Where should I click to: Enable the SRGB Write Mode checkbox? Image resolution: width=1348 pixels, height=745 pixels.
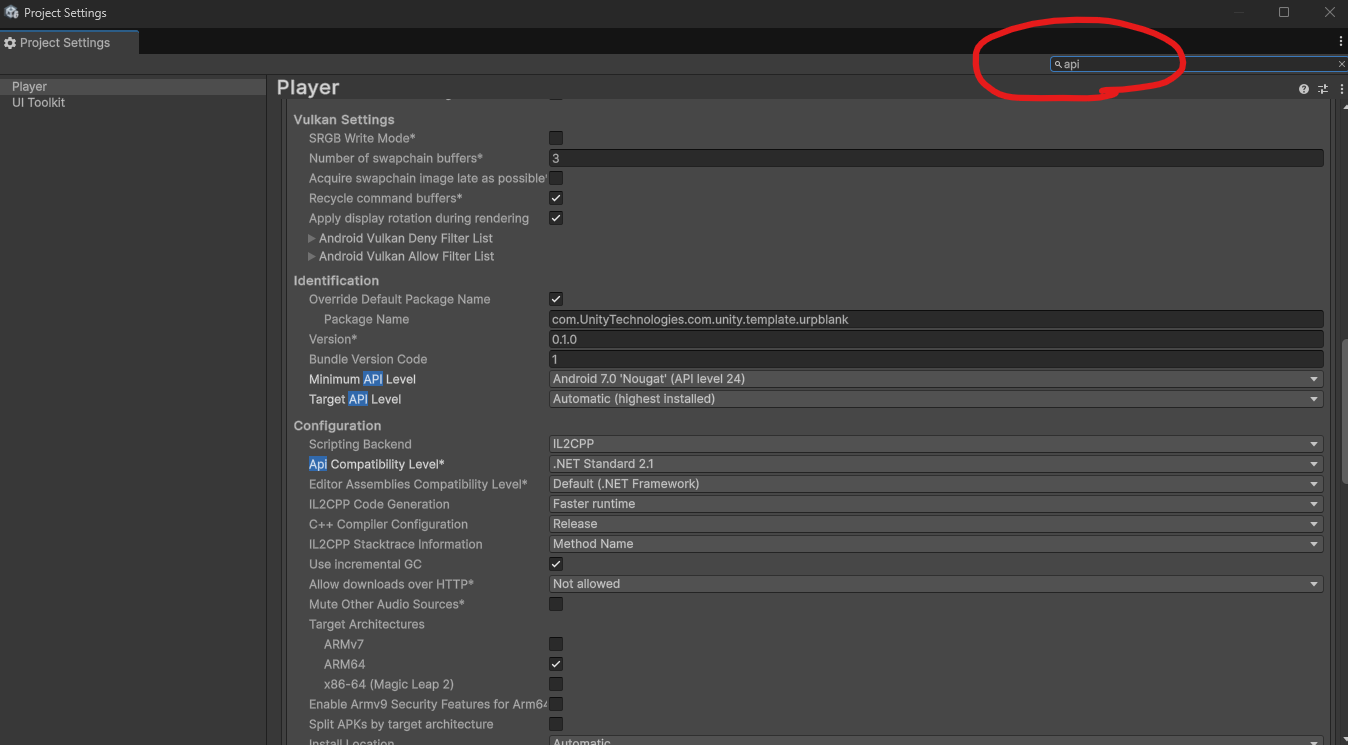[556, 138]
